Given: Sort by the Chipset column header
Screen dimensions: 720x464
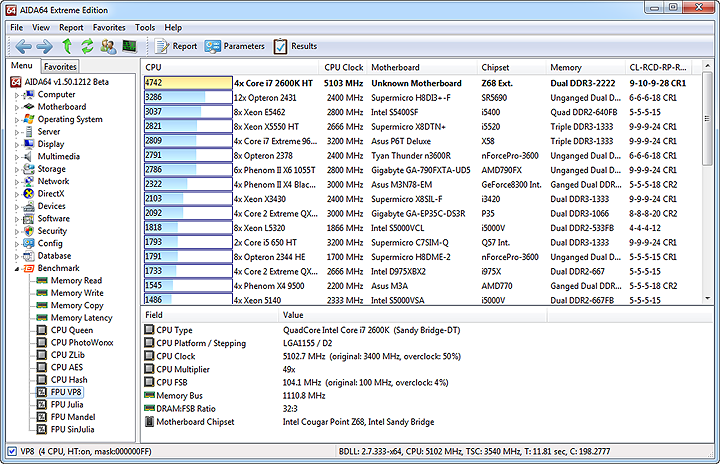Looking at the screenshot, I should click(512, 68).
